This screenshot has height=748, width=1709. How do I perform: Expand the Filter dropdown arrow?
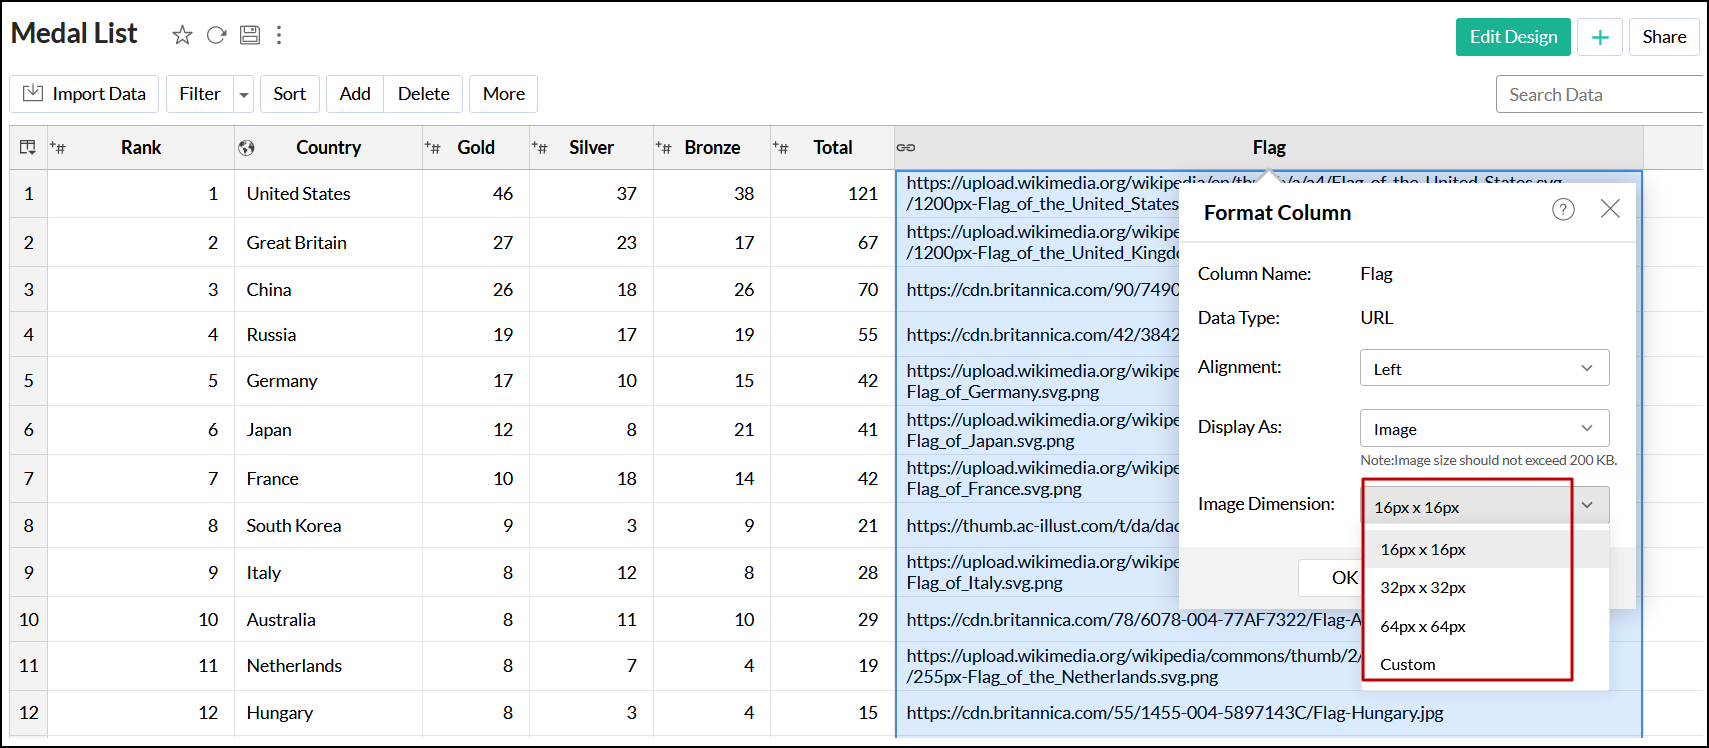243,95
